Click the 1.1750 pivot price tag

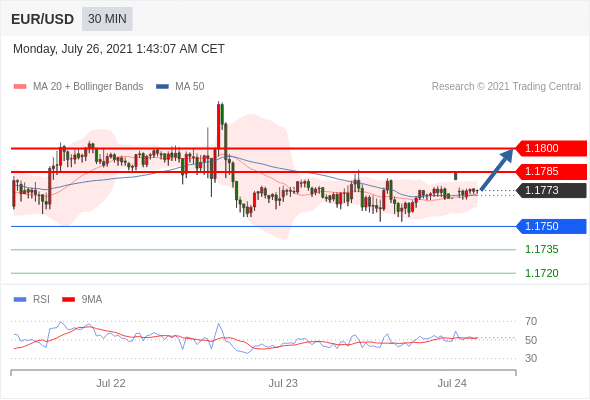(551, 227)
